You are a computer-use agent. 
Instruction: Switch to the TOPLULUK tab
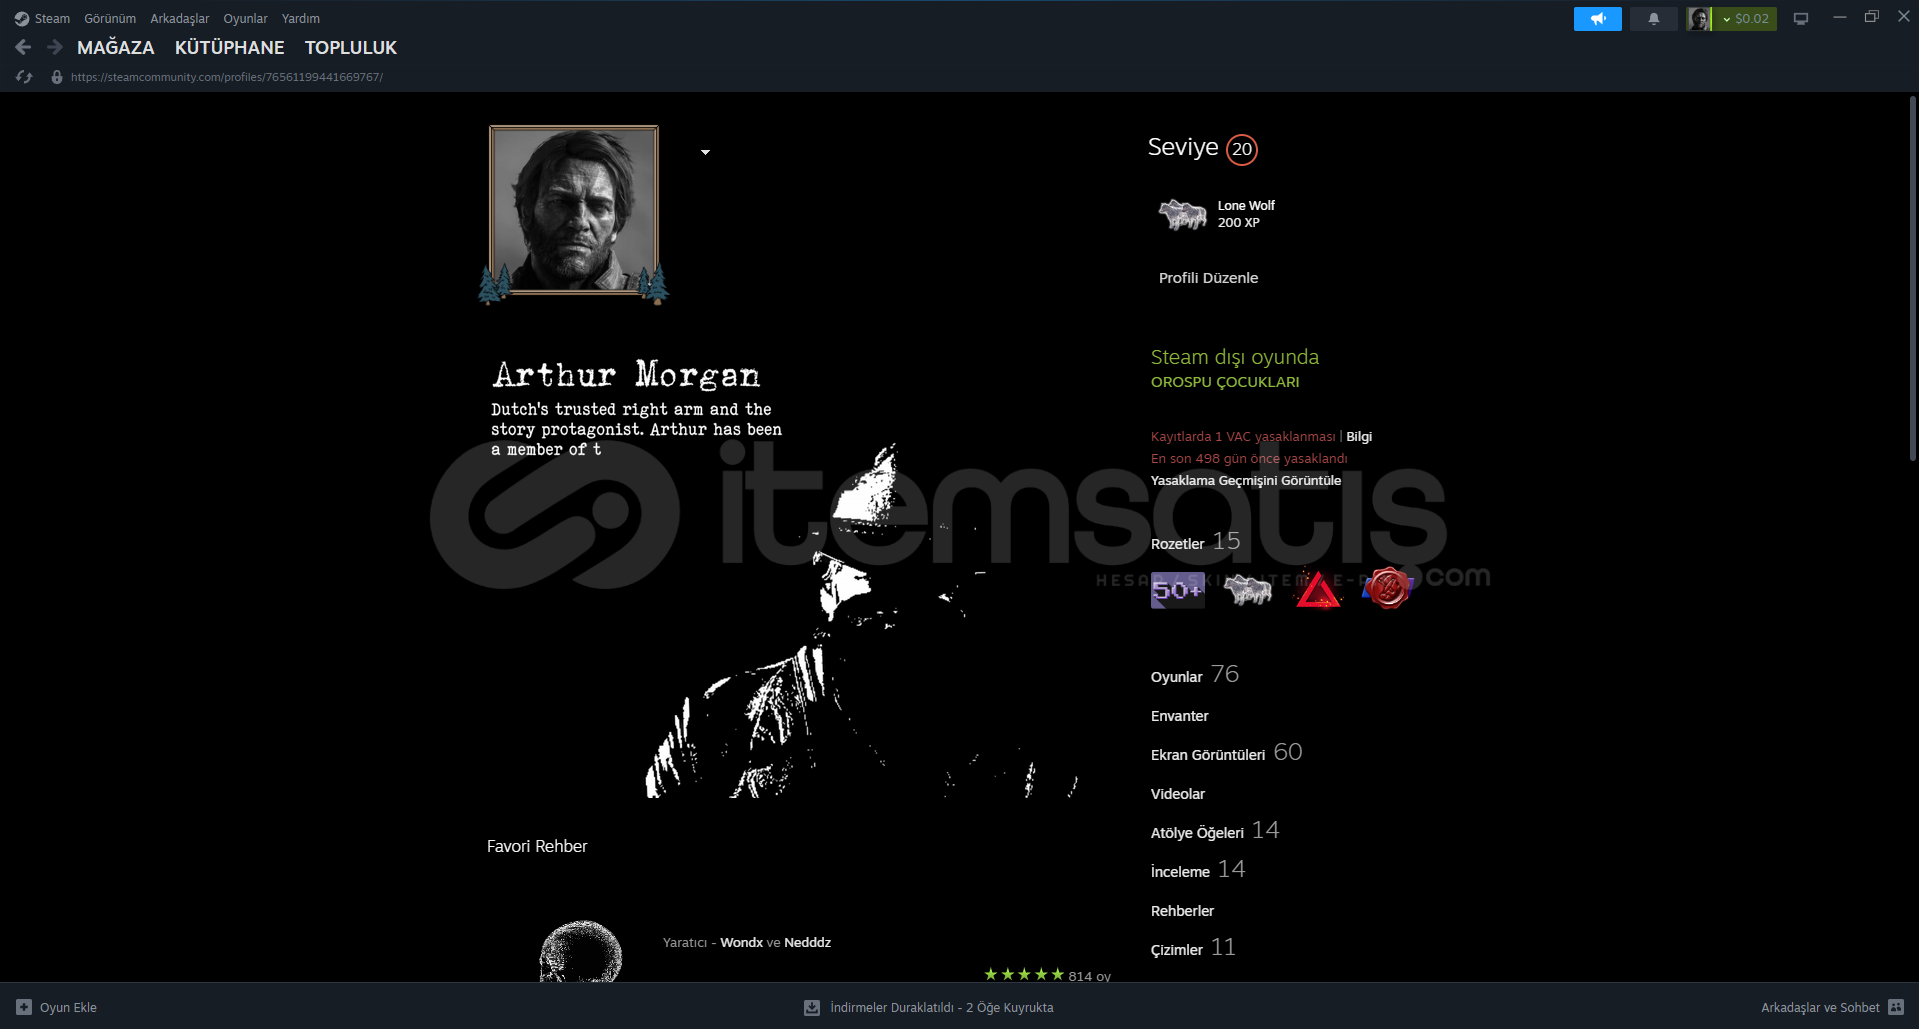pyautogui.click(x=351, y=47)
